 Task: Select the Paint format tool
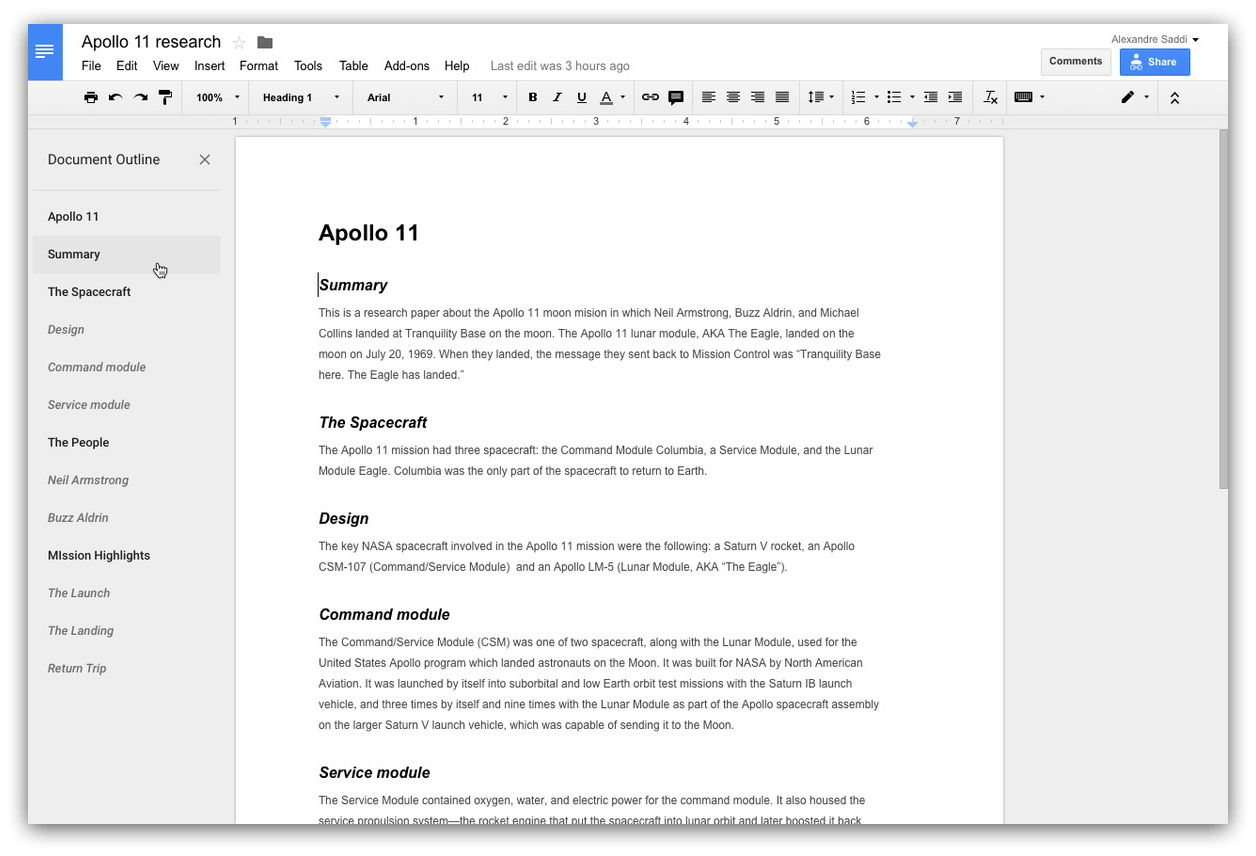tap(166, 97)
